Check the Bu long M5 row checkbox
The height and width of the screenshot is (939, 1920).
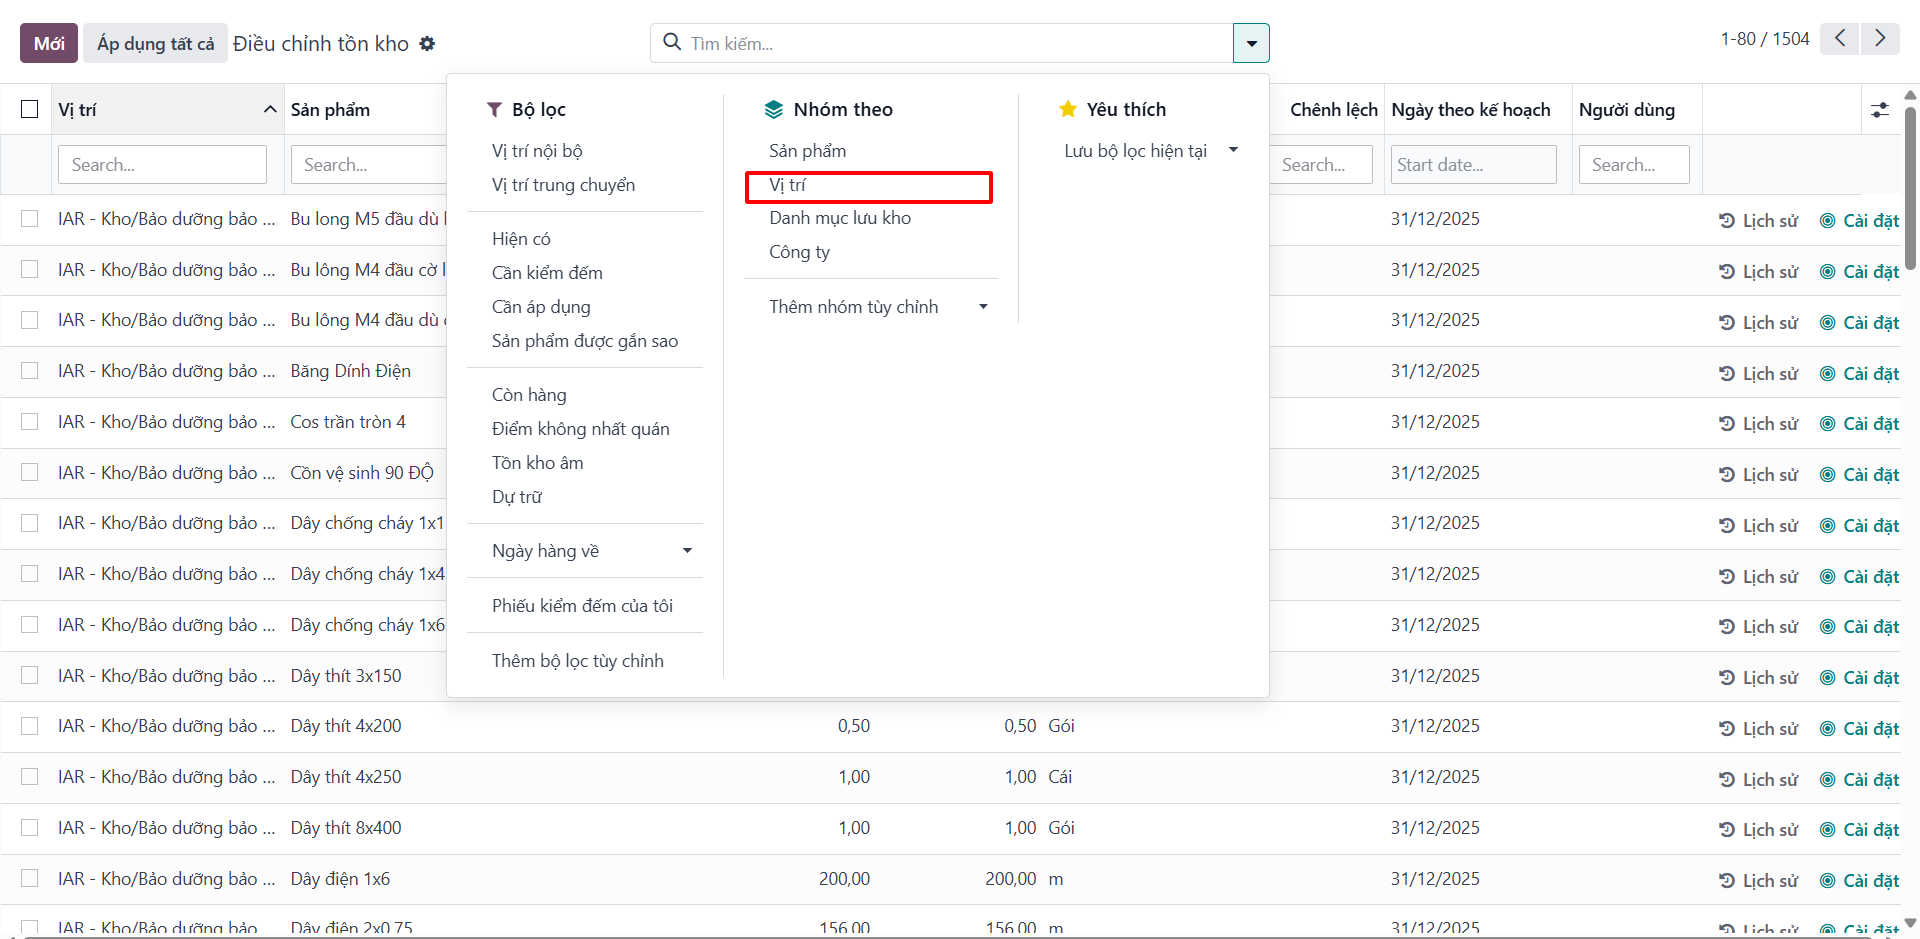[x=30, y=219]
